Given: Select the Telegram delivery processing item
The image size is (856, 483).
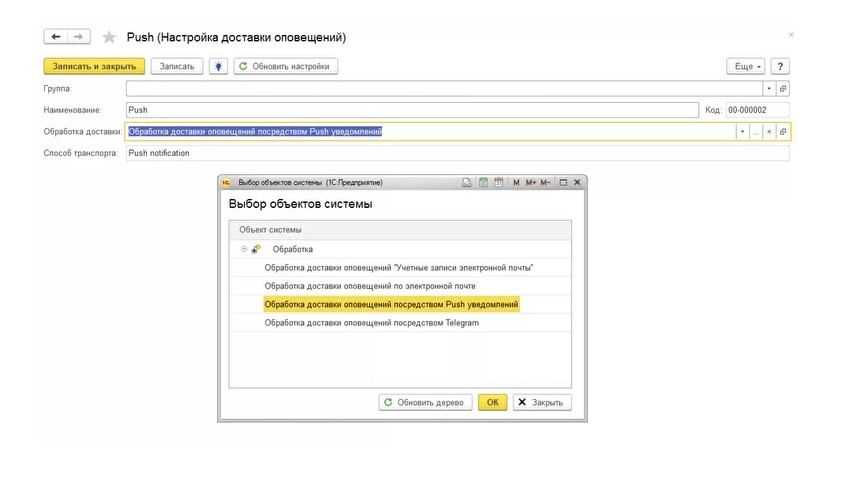Looking at the screenshot, I should point(371,323).
